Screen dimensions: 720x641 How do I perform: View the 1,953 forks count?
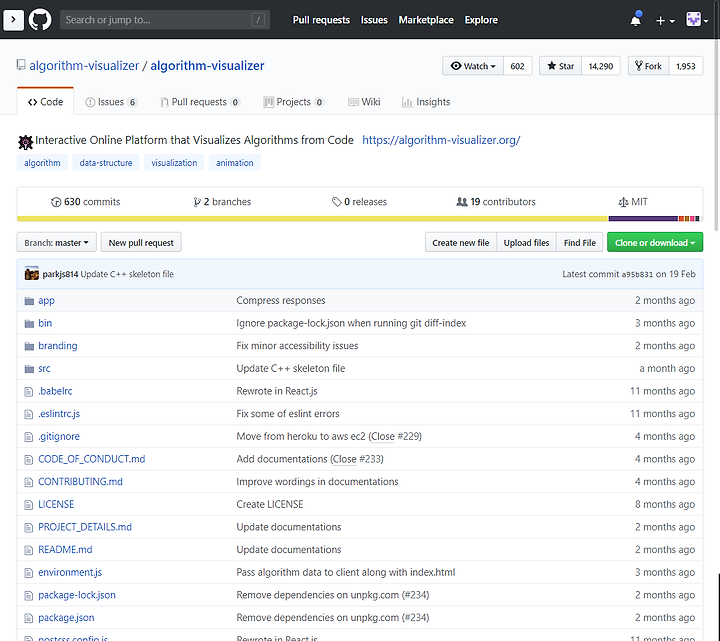coord(686,66)
